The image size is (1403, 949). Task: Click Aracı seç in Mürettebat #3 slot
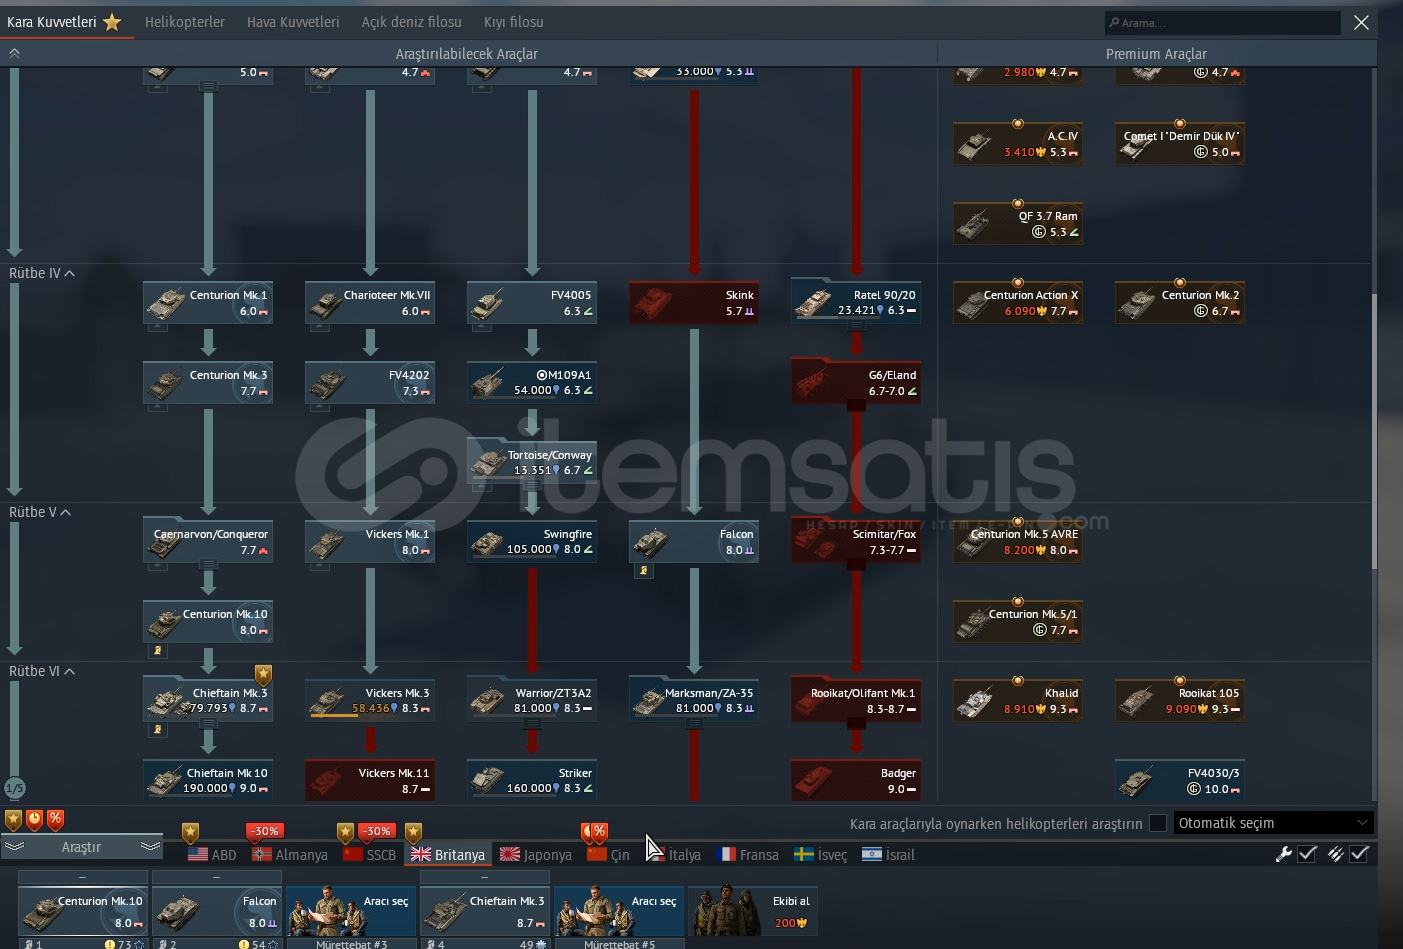[351, 910]
